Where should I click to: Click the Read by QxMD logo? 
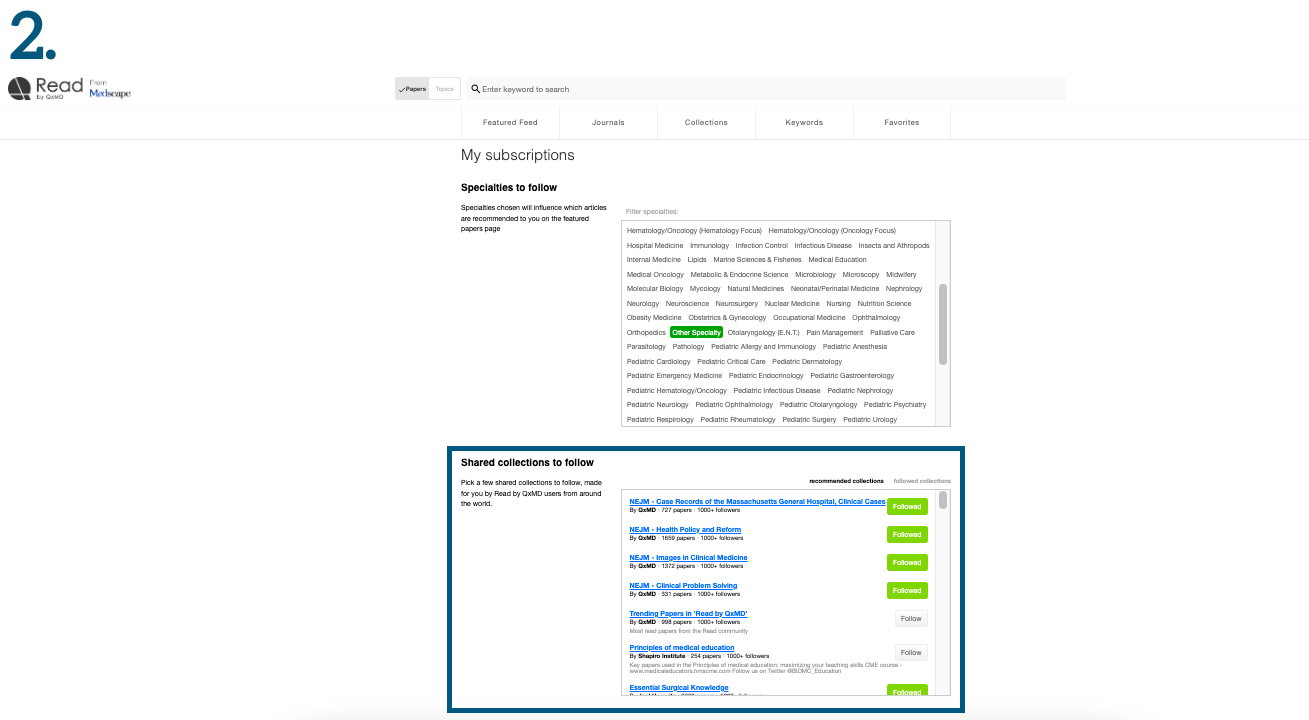click(x=45, y=89)
